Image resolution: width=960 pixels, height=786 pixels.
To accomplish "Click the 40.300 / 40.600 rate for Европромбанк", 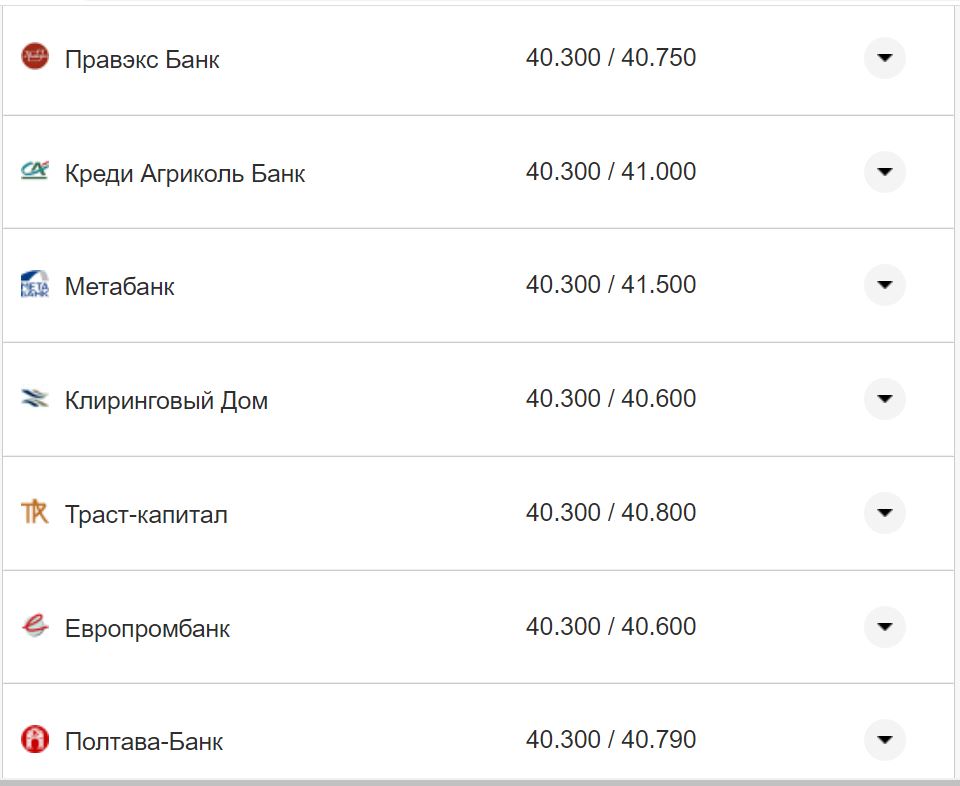I will coord(611,626).
